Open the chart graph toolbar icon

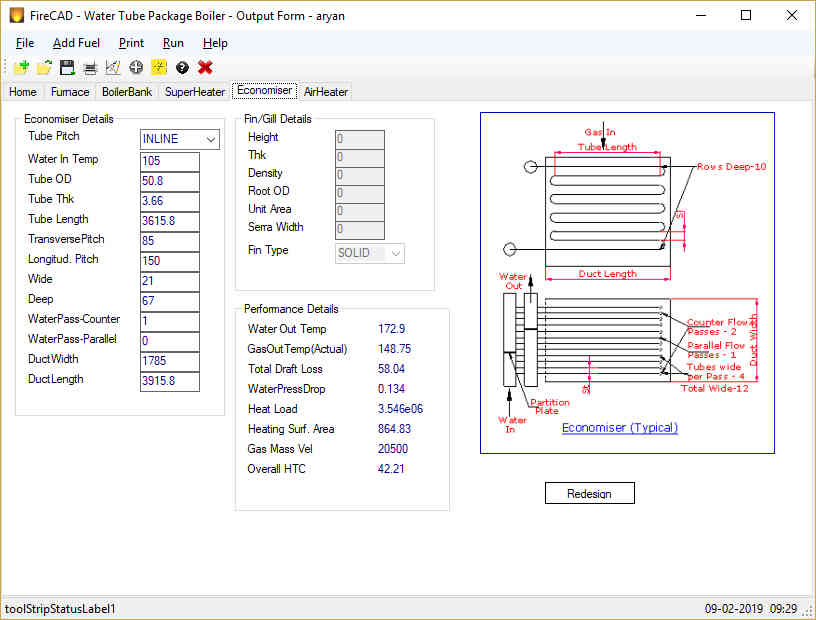coord(113,67)
